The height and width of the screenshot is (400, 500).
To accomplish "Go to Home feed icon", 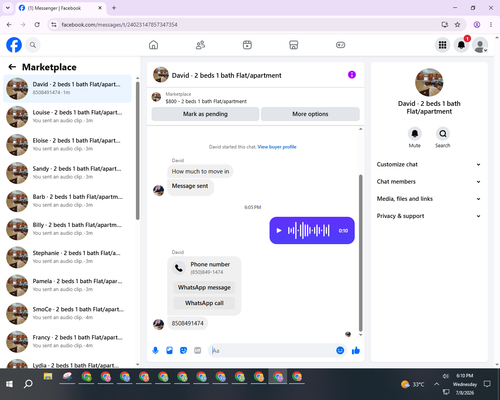I will click(153, 45).
